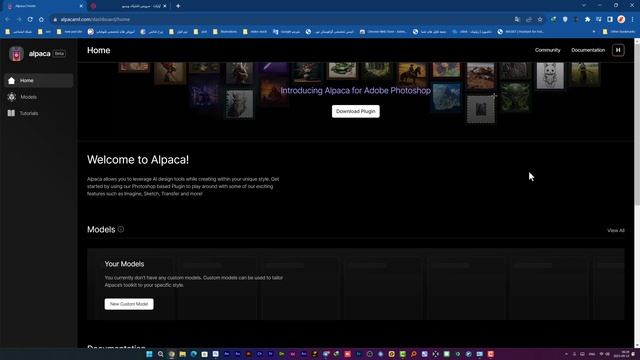Open the Home sidebar item
Image resolution: width=640 pixels, height=360 pixels.
pyautogui.click(x=39, y=80)
